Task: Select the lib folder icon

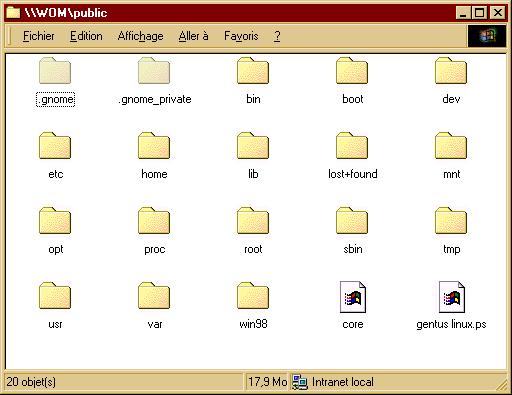Action: (253, 145)
